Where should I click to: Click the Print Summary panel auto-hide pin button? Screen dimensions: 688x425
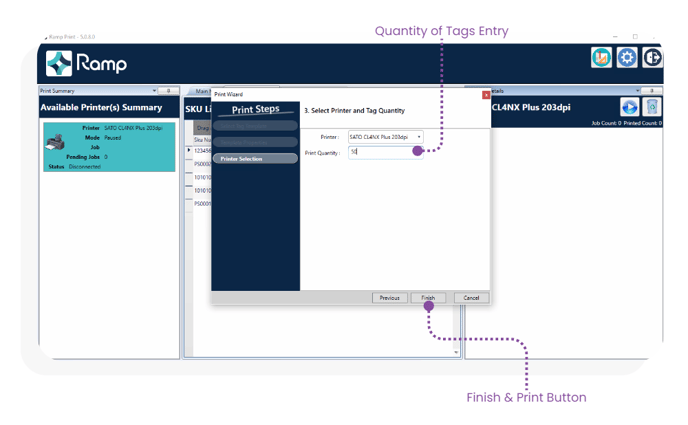pyautogui.click(x=168, y=91)
